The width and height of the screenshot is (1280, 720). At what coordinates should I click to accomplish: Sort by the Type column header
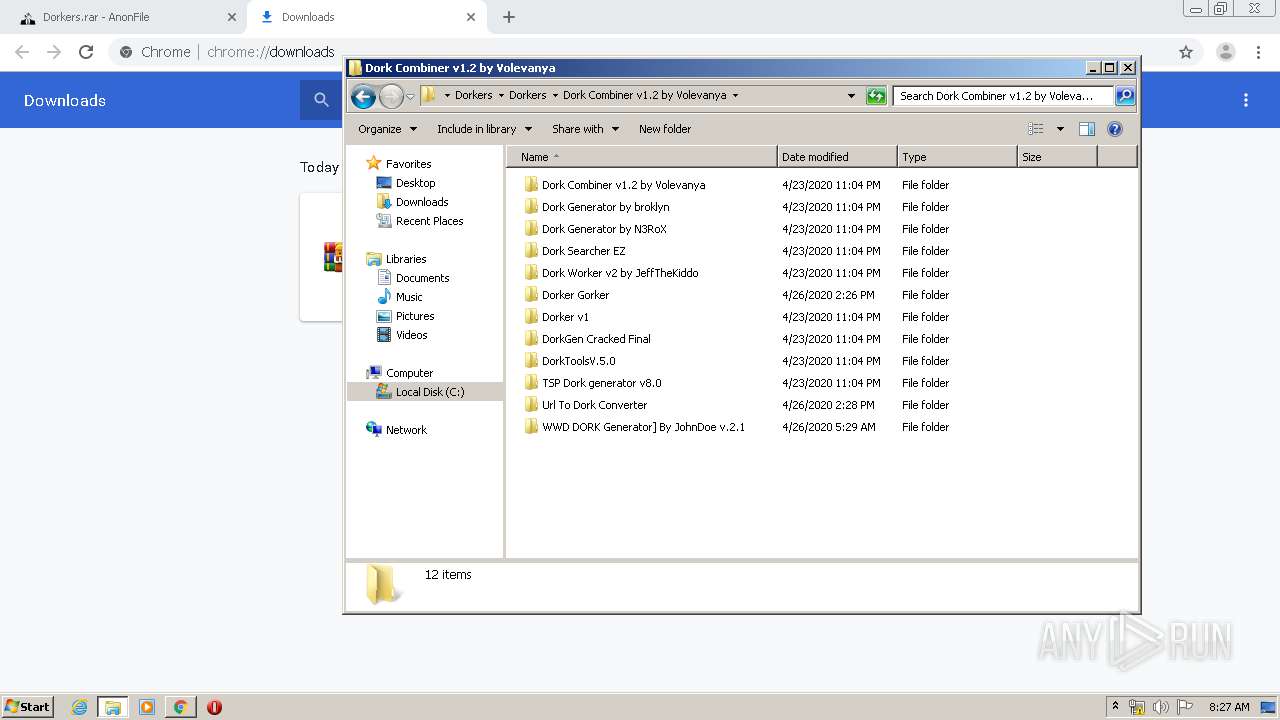tap(957, 157)
